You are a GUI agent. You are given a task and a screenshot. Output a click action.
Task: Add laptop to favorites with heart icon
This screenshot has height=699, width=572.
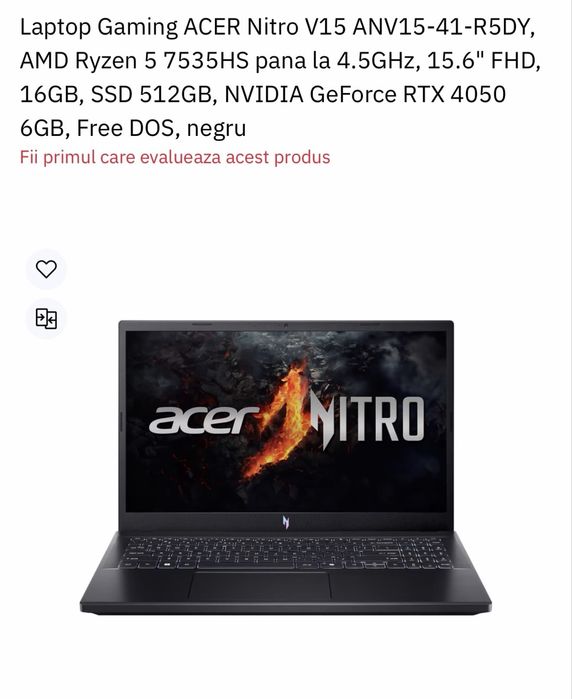point(46,269)
